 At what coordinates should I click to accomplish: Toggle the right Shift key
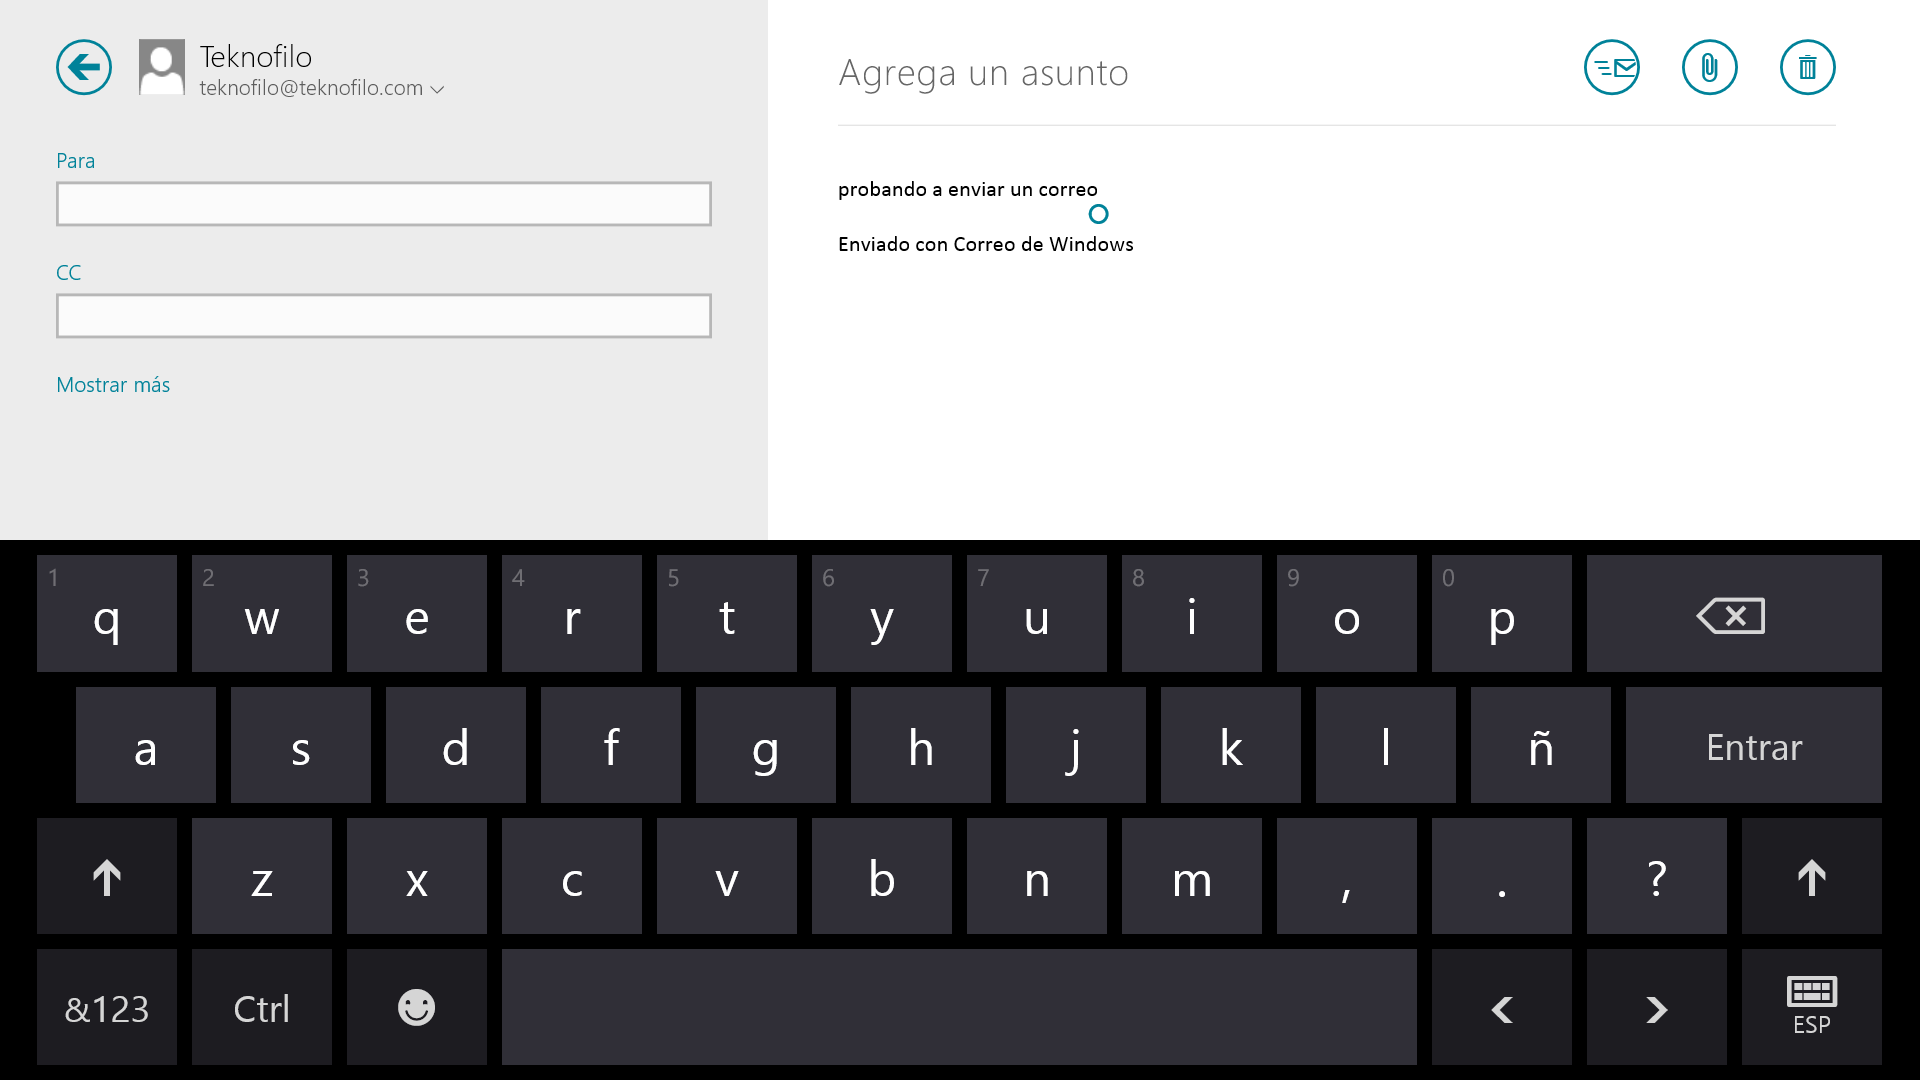[1811, 877]
